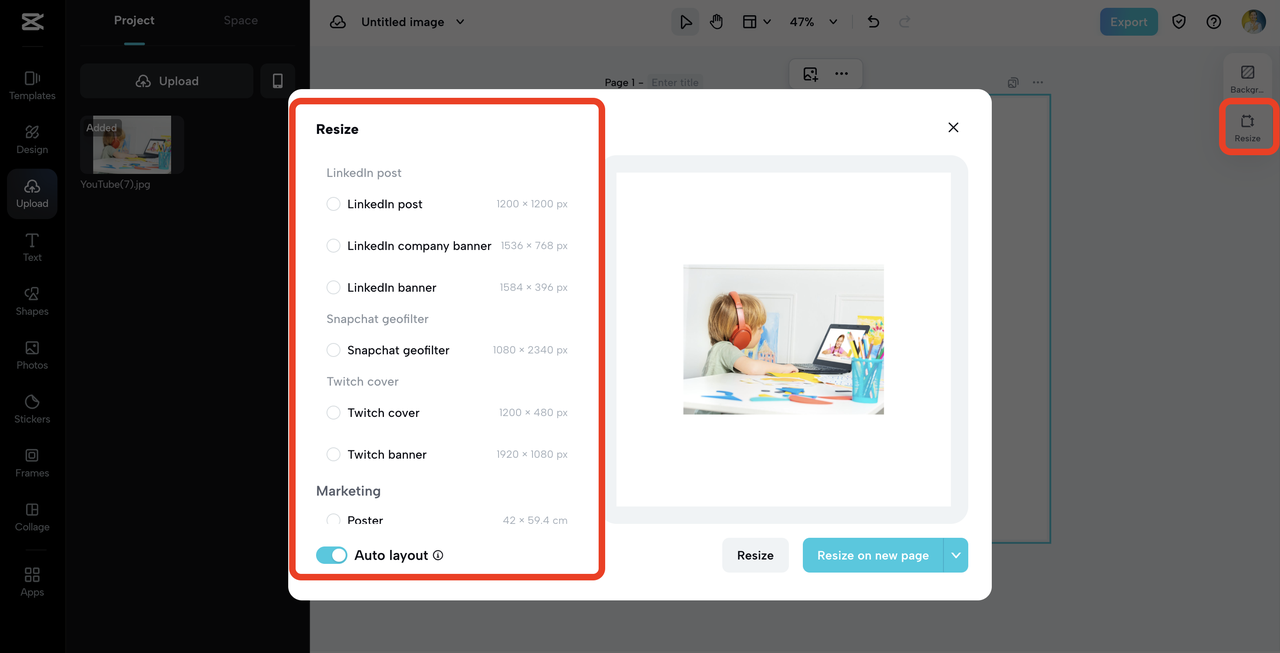The width and height of the screenshot is (1280, 653).
Task: Select the YouTube(7).jpg thumbnail
Action: (132, 145)
